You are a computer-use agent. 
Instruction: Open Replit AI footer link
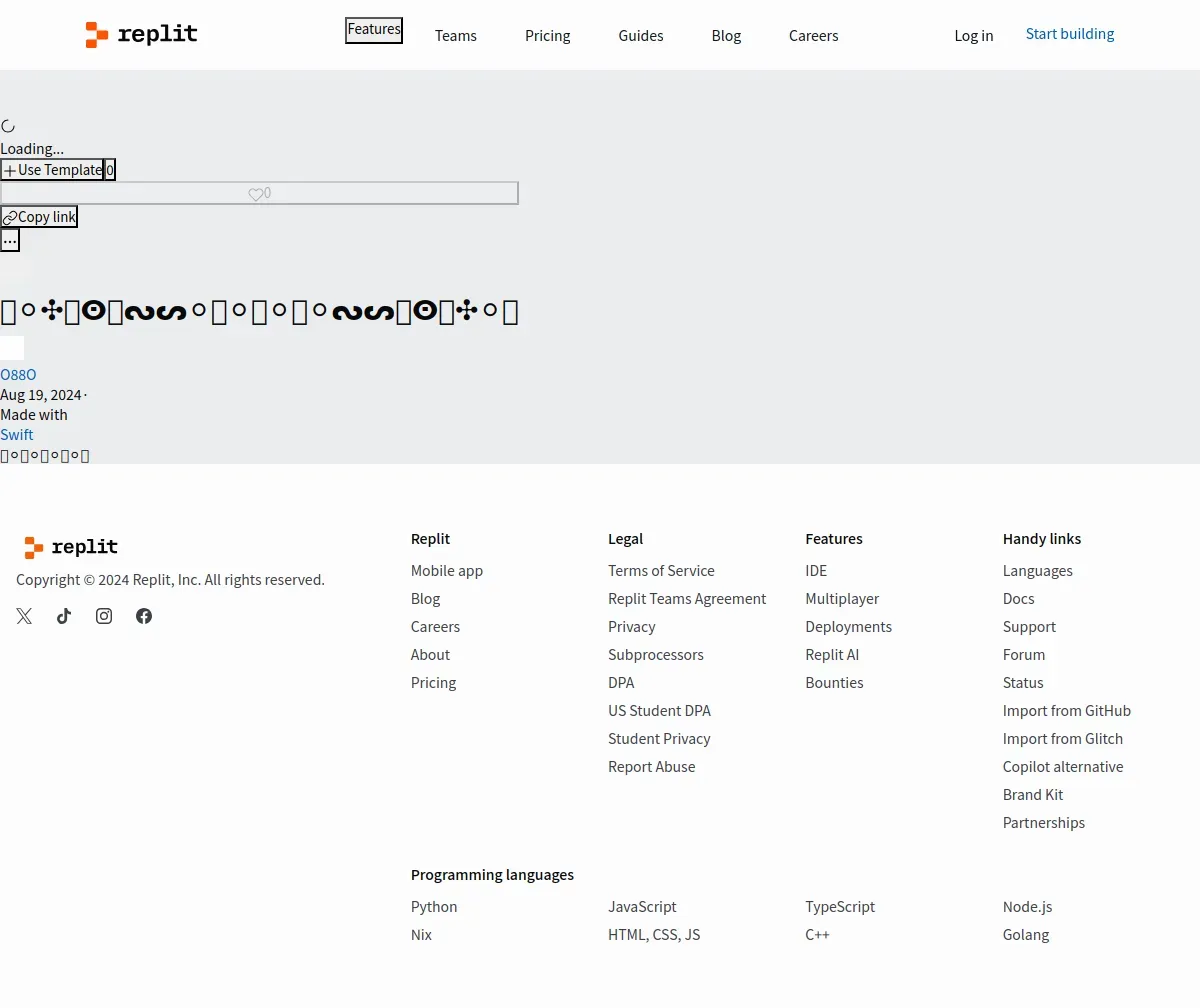[x=832, y=655]
